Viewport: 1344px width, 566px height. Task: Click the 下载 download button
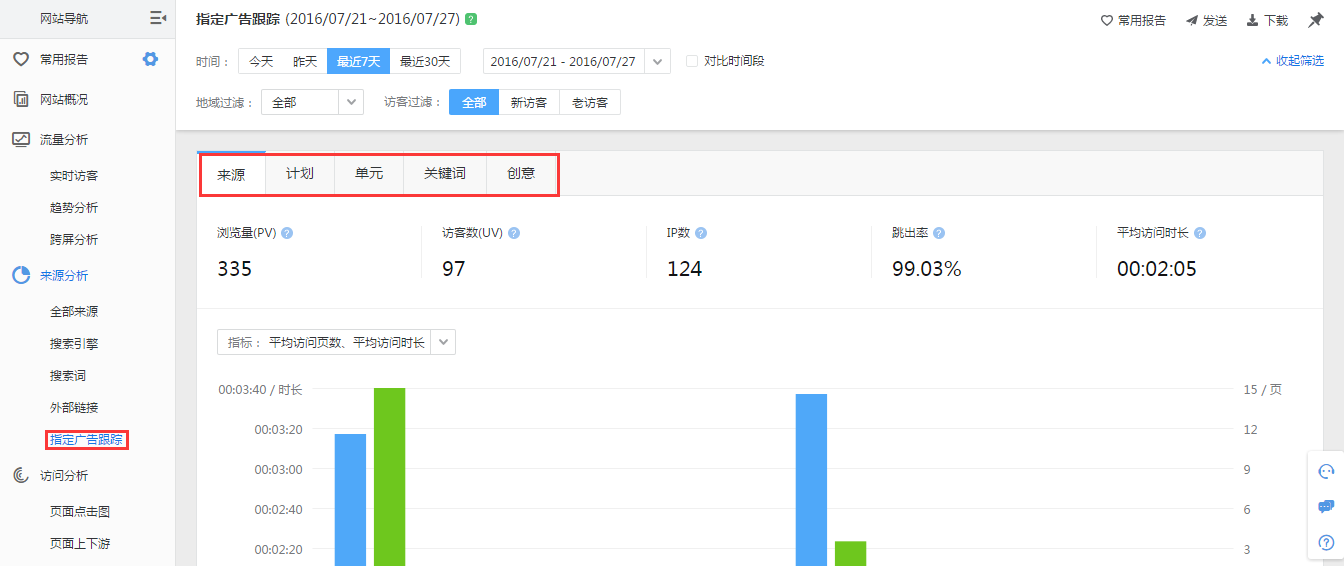pos(1267,20)
